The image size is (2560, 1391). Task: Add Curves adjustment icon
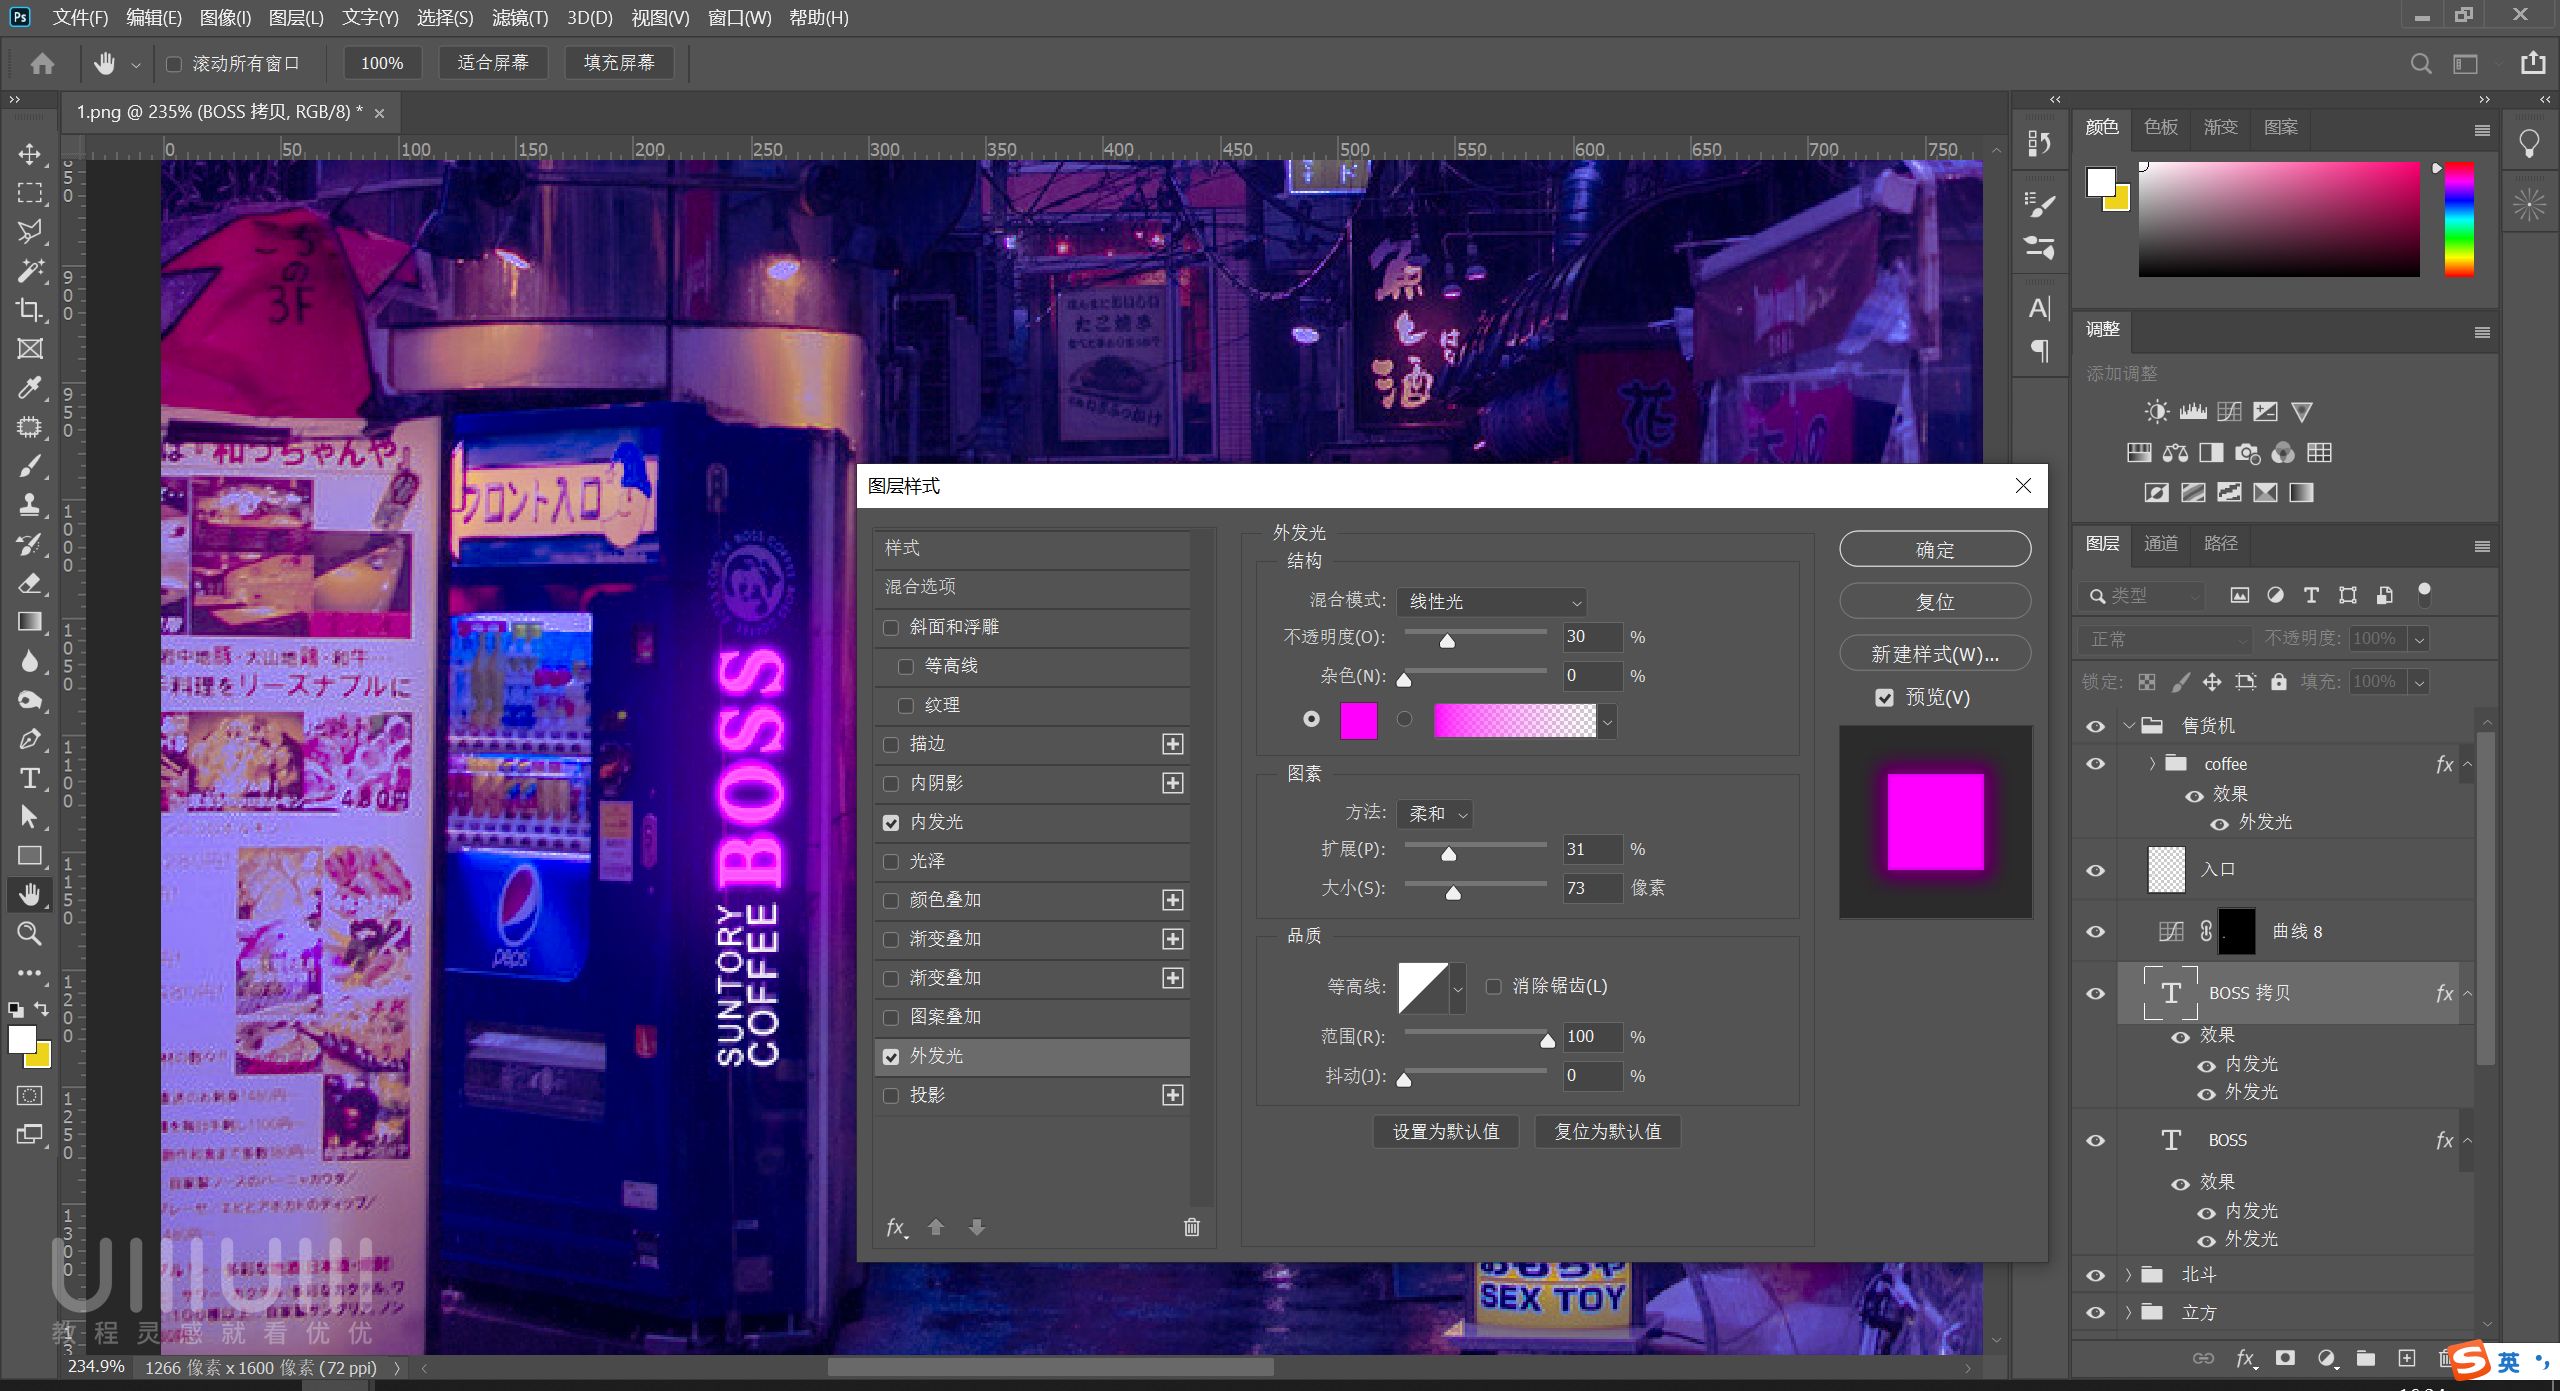pyautogui.click(x=2229, y=412)
